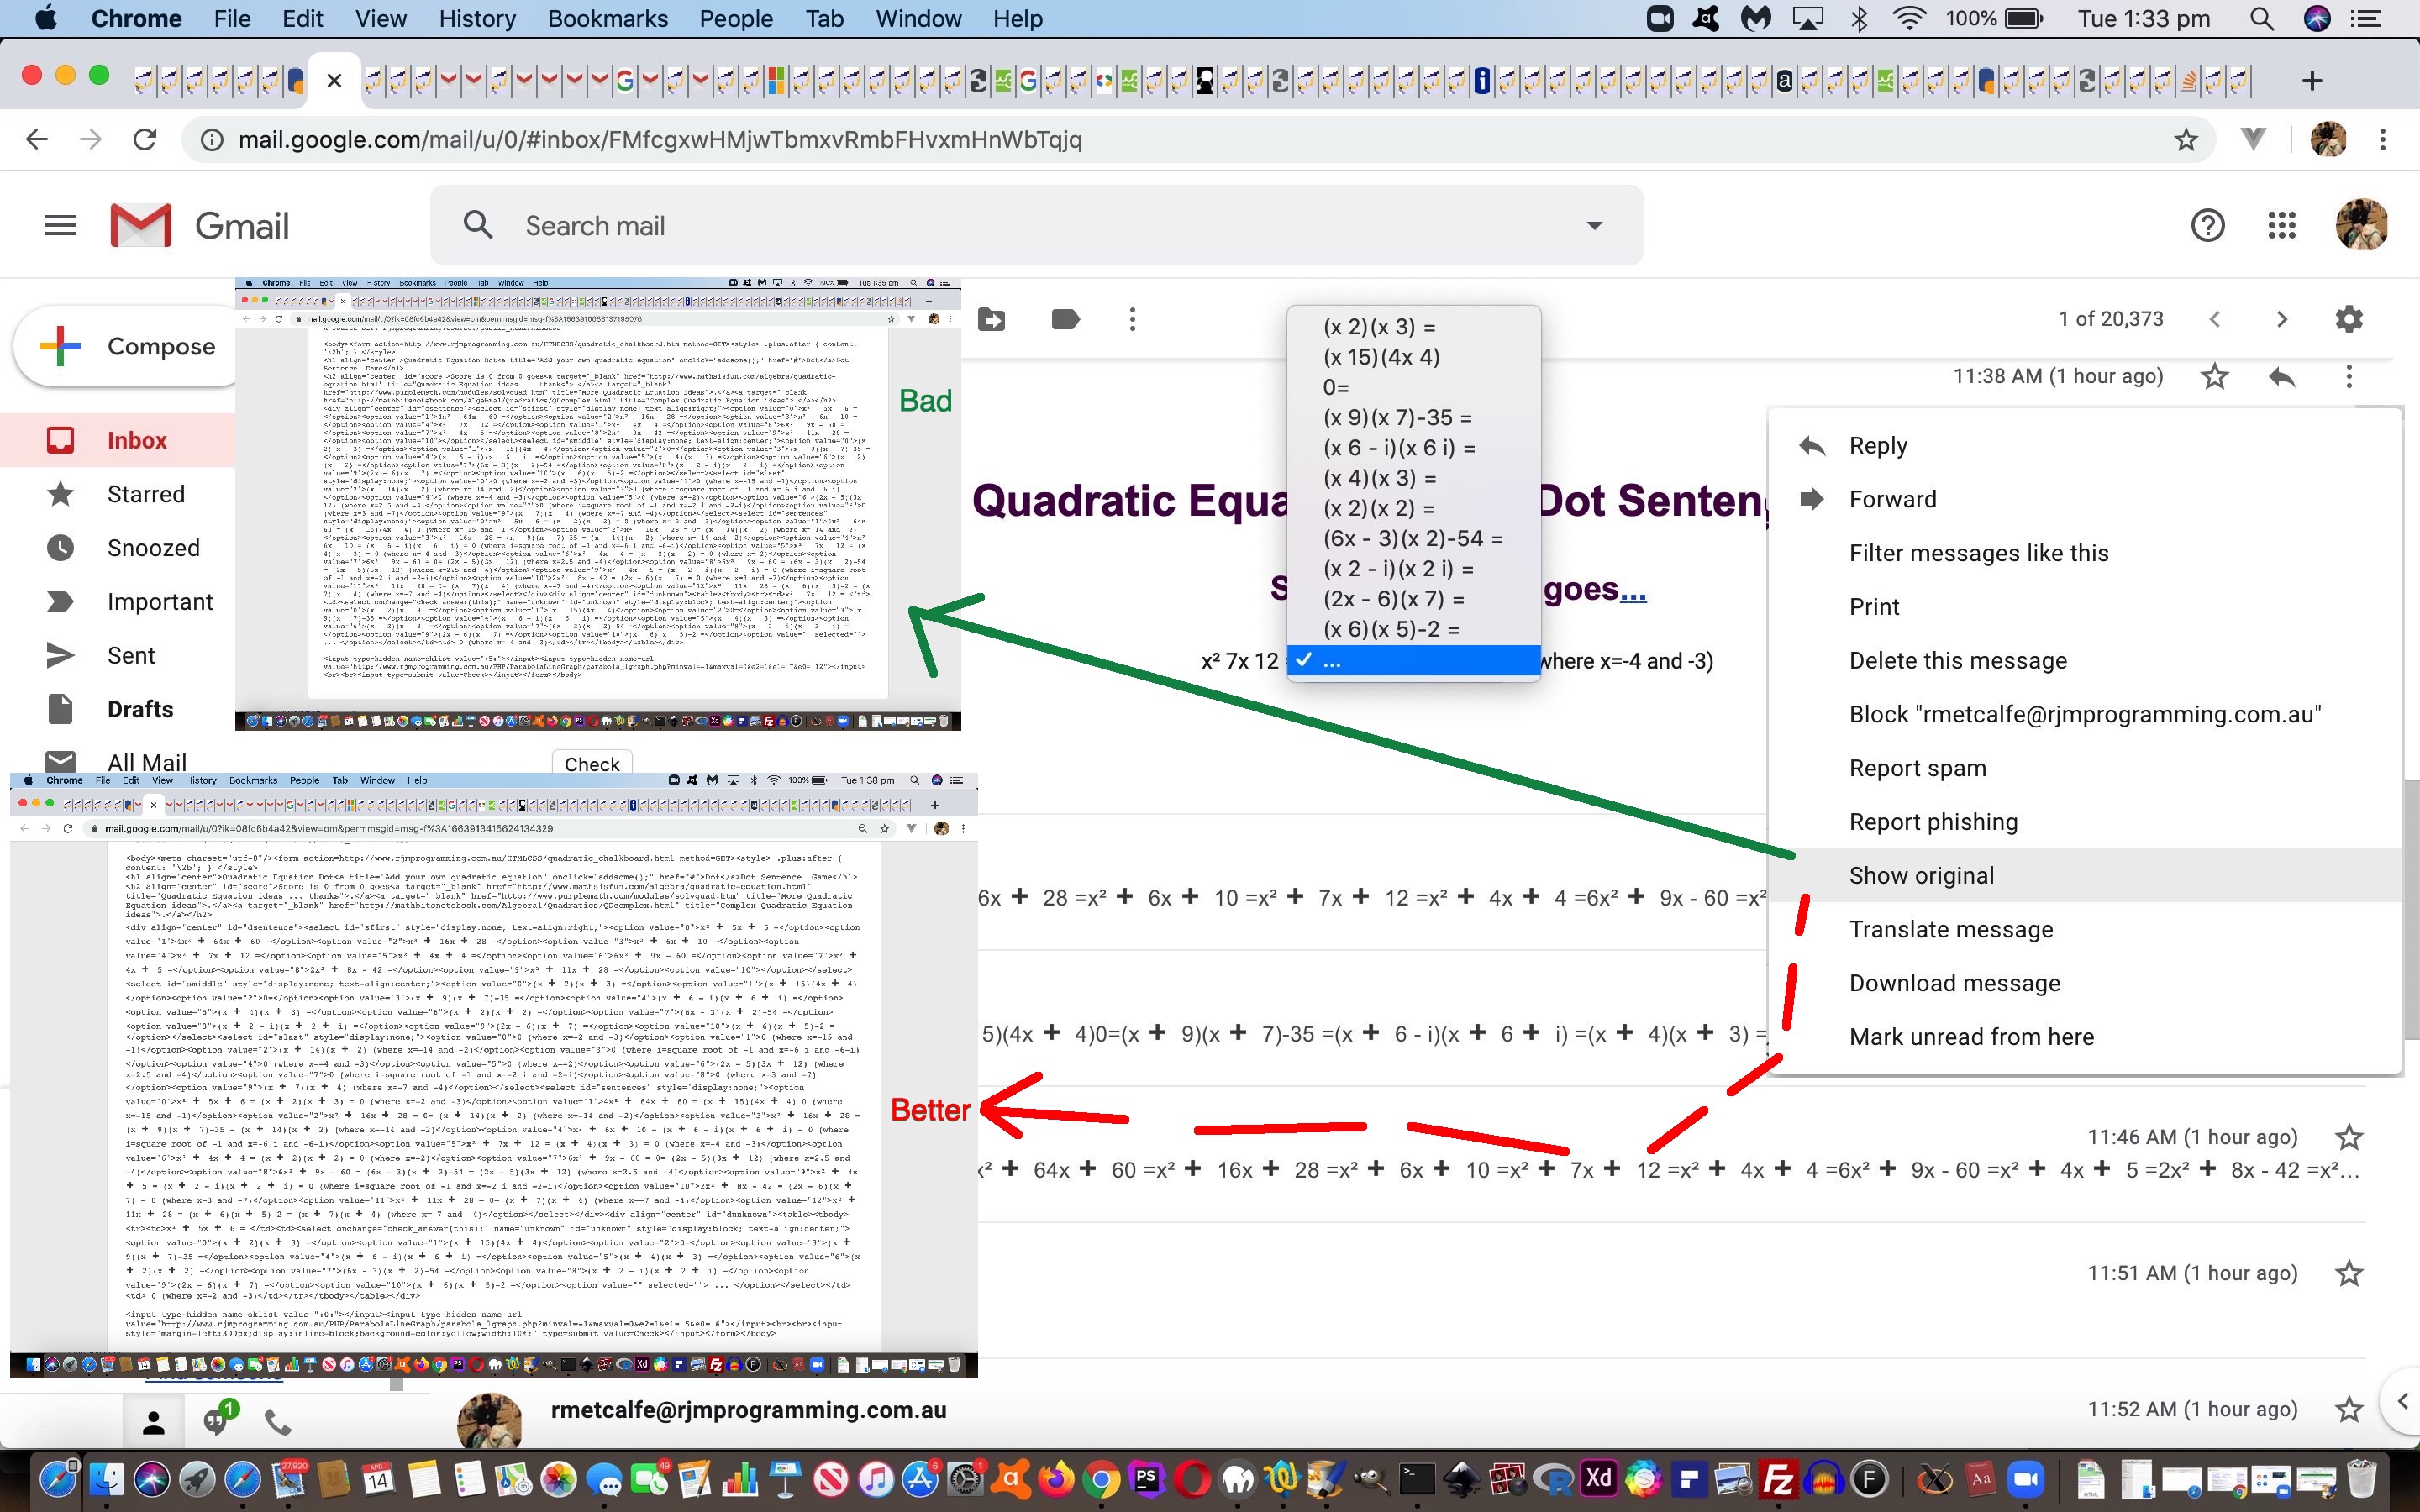Expand search options dropdown arrow

(1595, 226)
